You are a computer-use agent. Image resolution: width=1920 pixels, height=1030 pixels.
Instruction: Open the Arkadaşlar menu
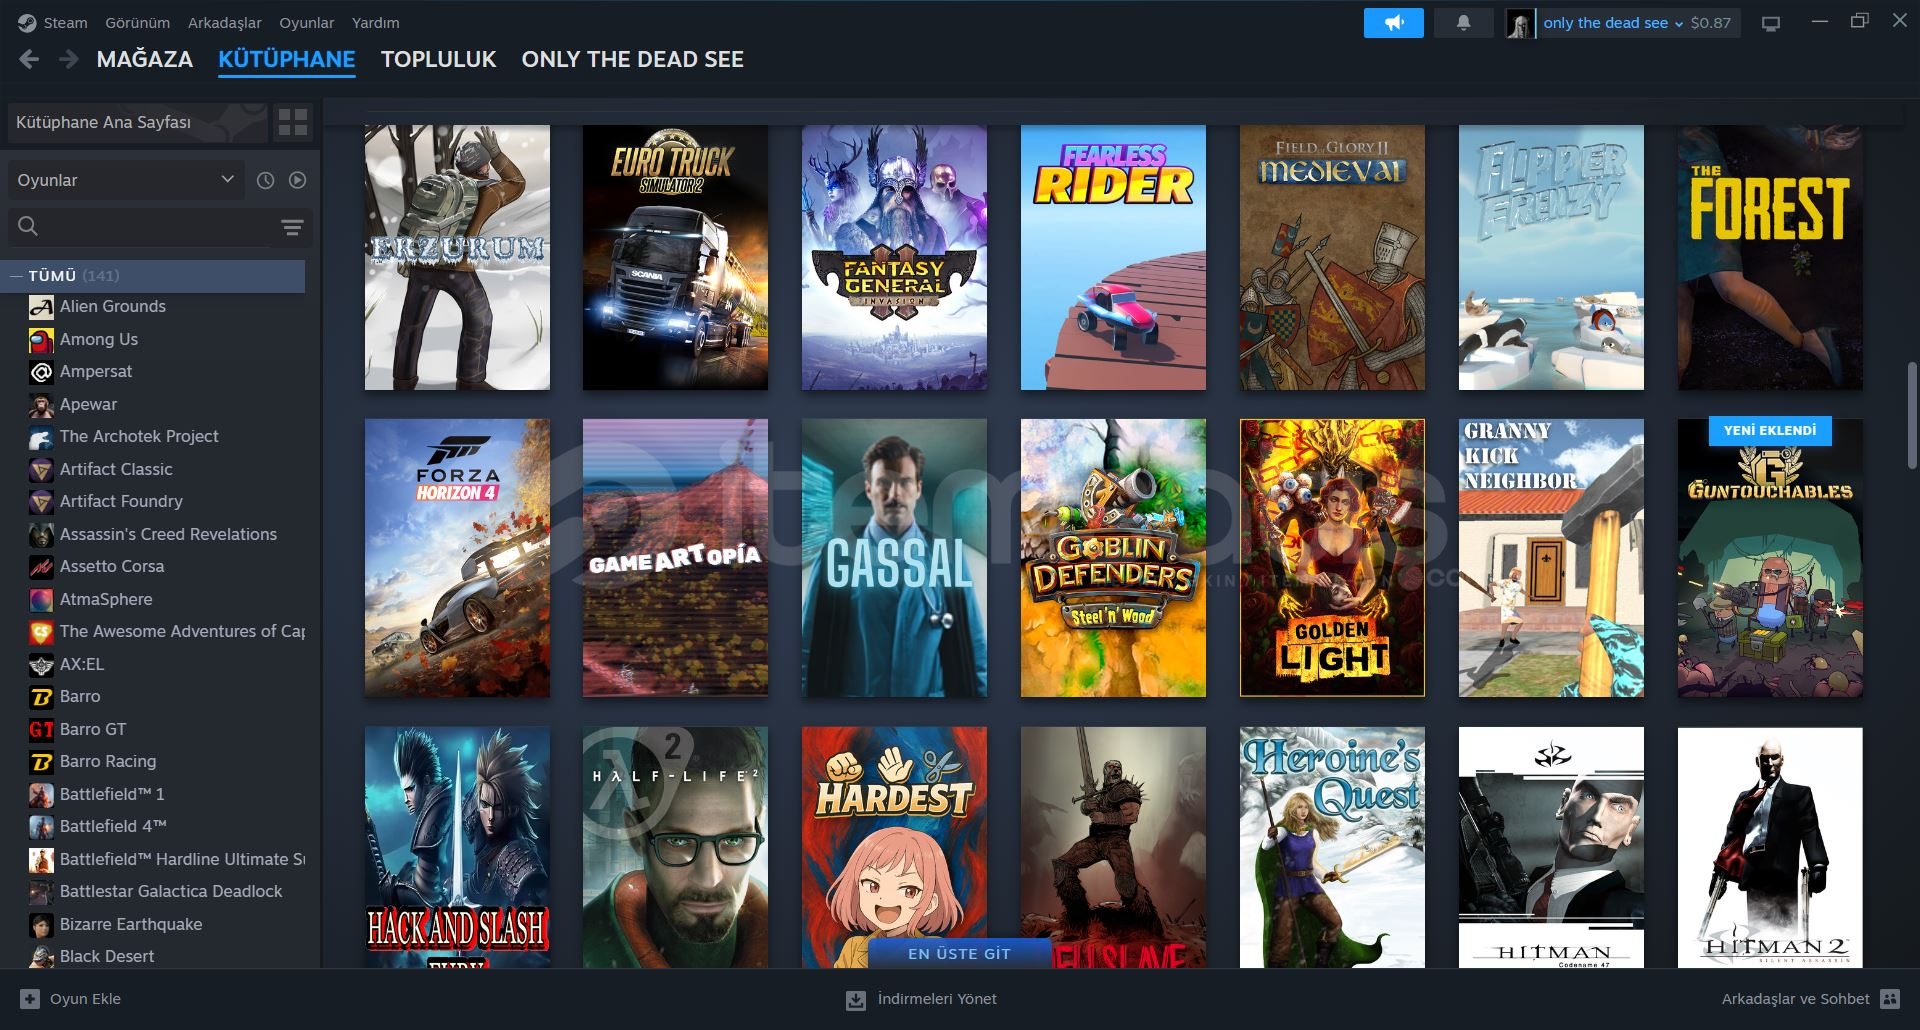(x=225, y=23)
